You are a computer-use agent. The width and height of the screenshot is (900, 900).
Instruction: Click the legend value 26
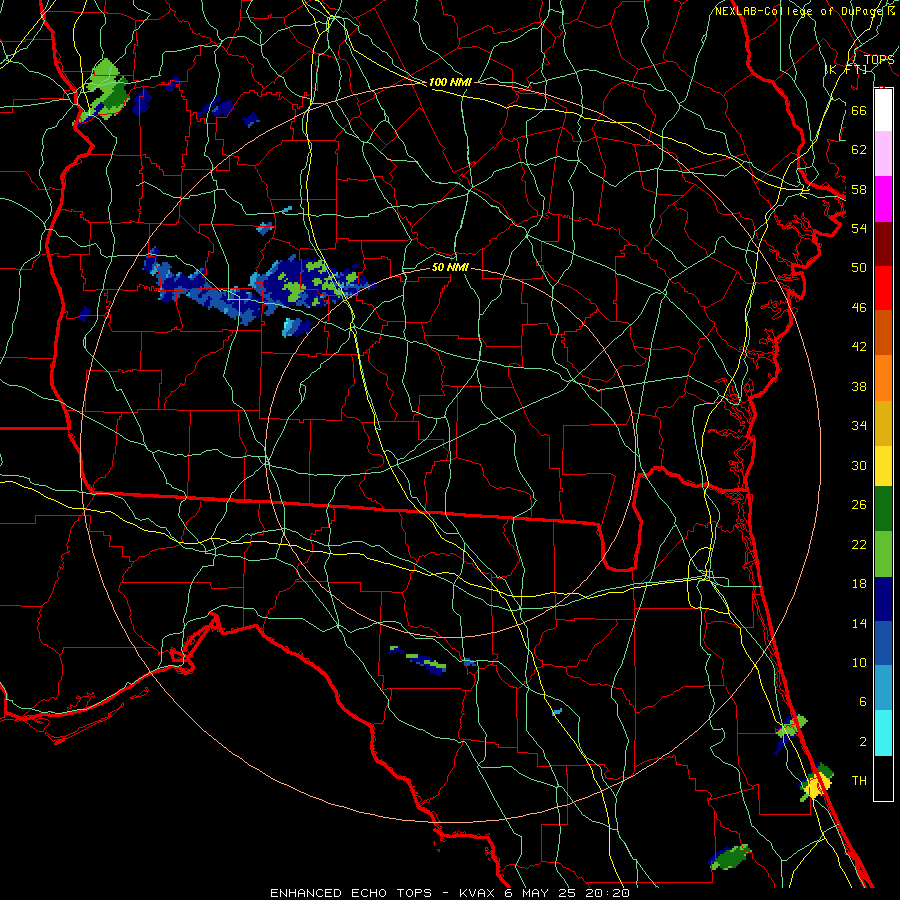point(859,505)
